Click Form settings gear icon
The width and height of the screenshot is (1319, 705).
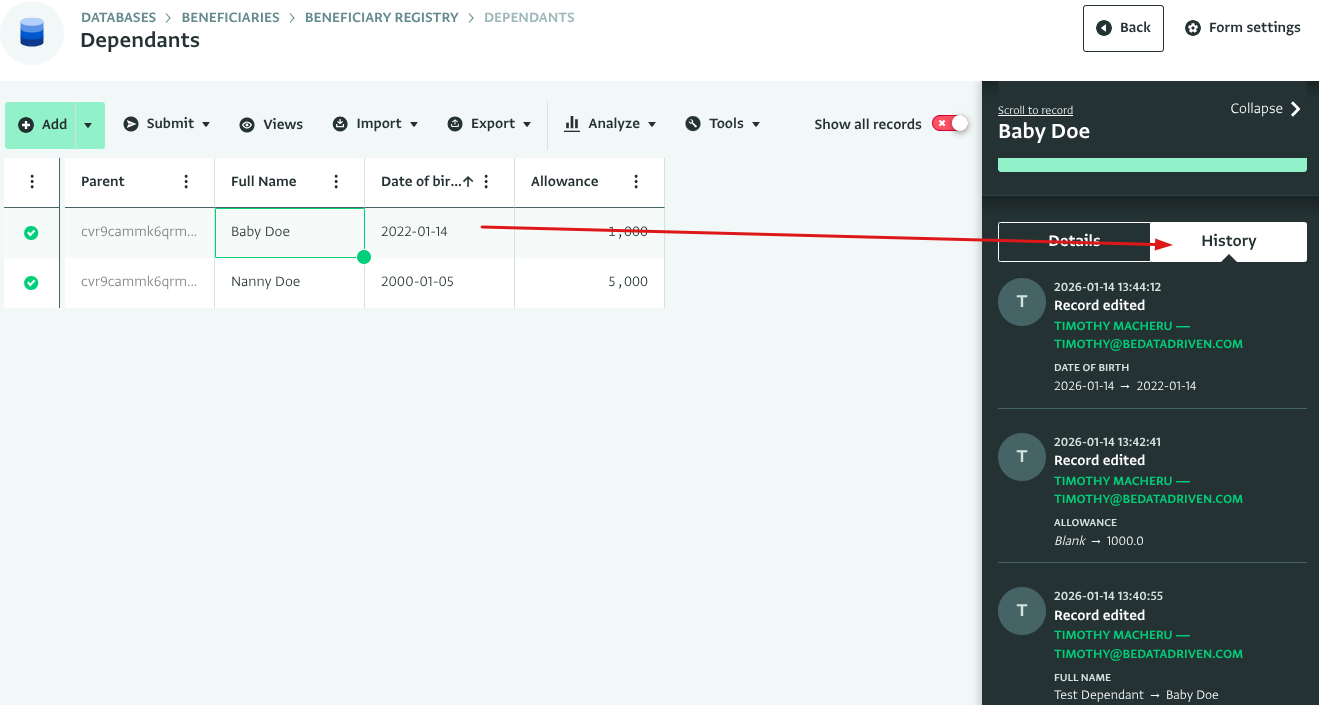(1193, 28)
